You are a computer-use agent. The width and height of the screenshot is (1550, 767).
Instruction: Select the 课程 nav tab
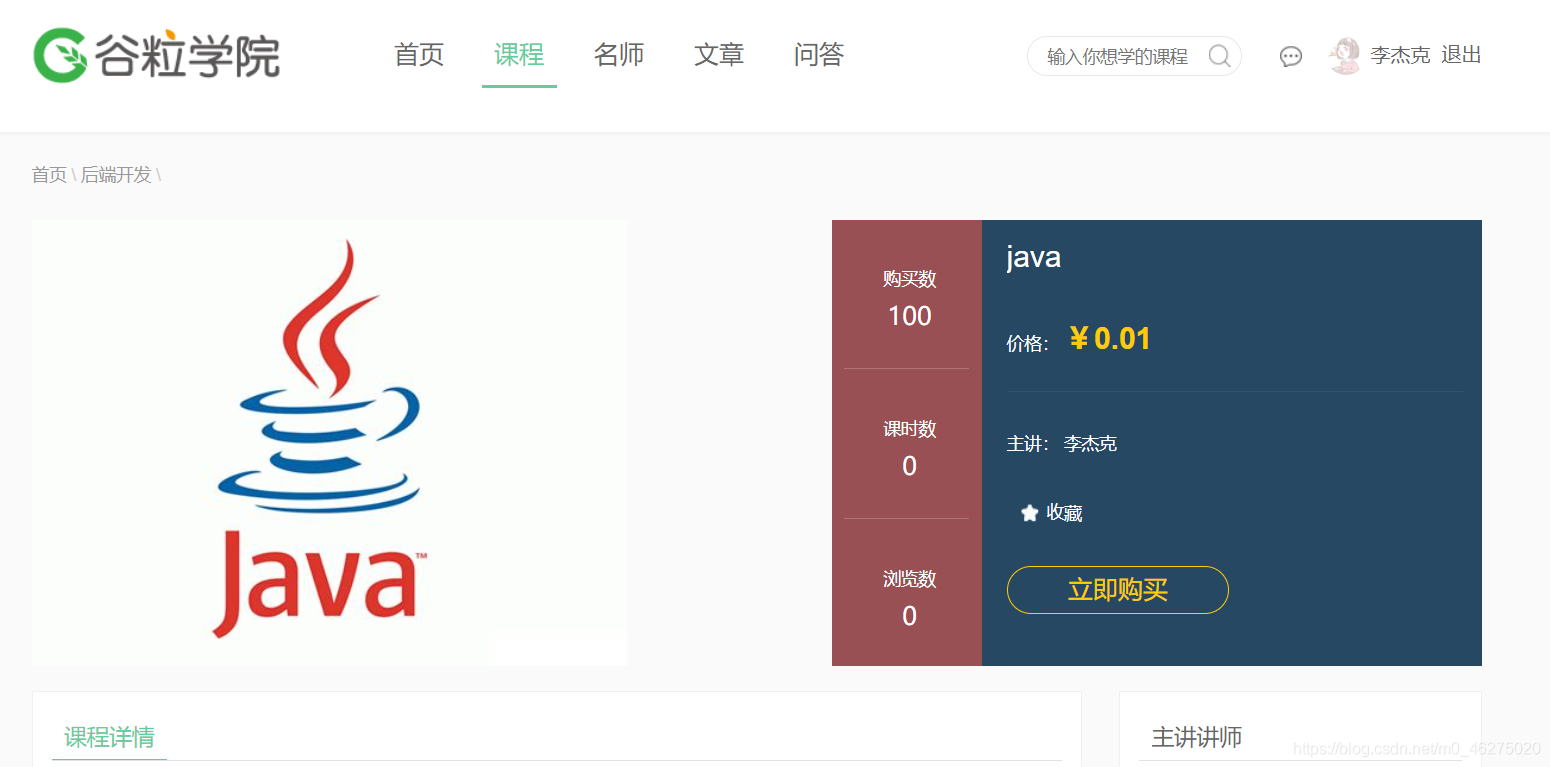519,55
